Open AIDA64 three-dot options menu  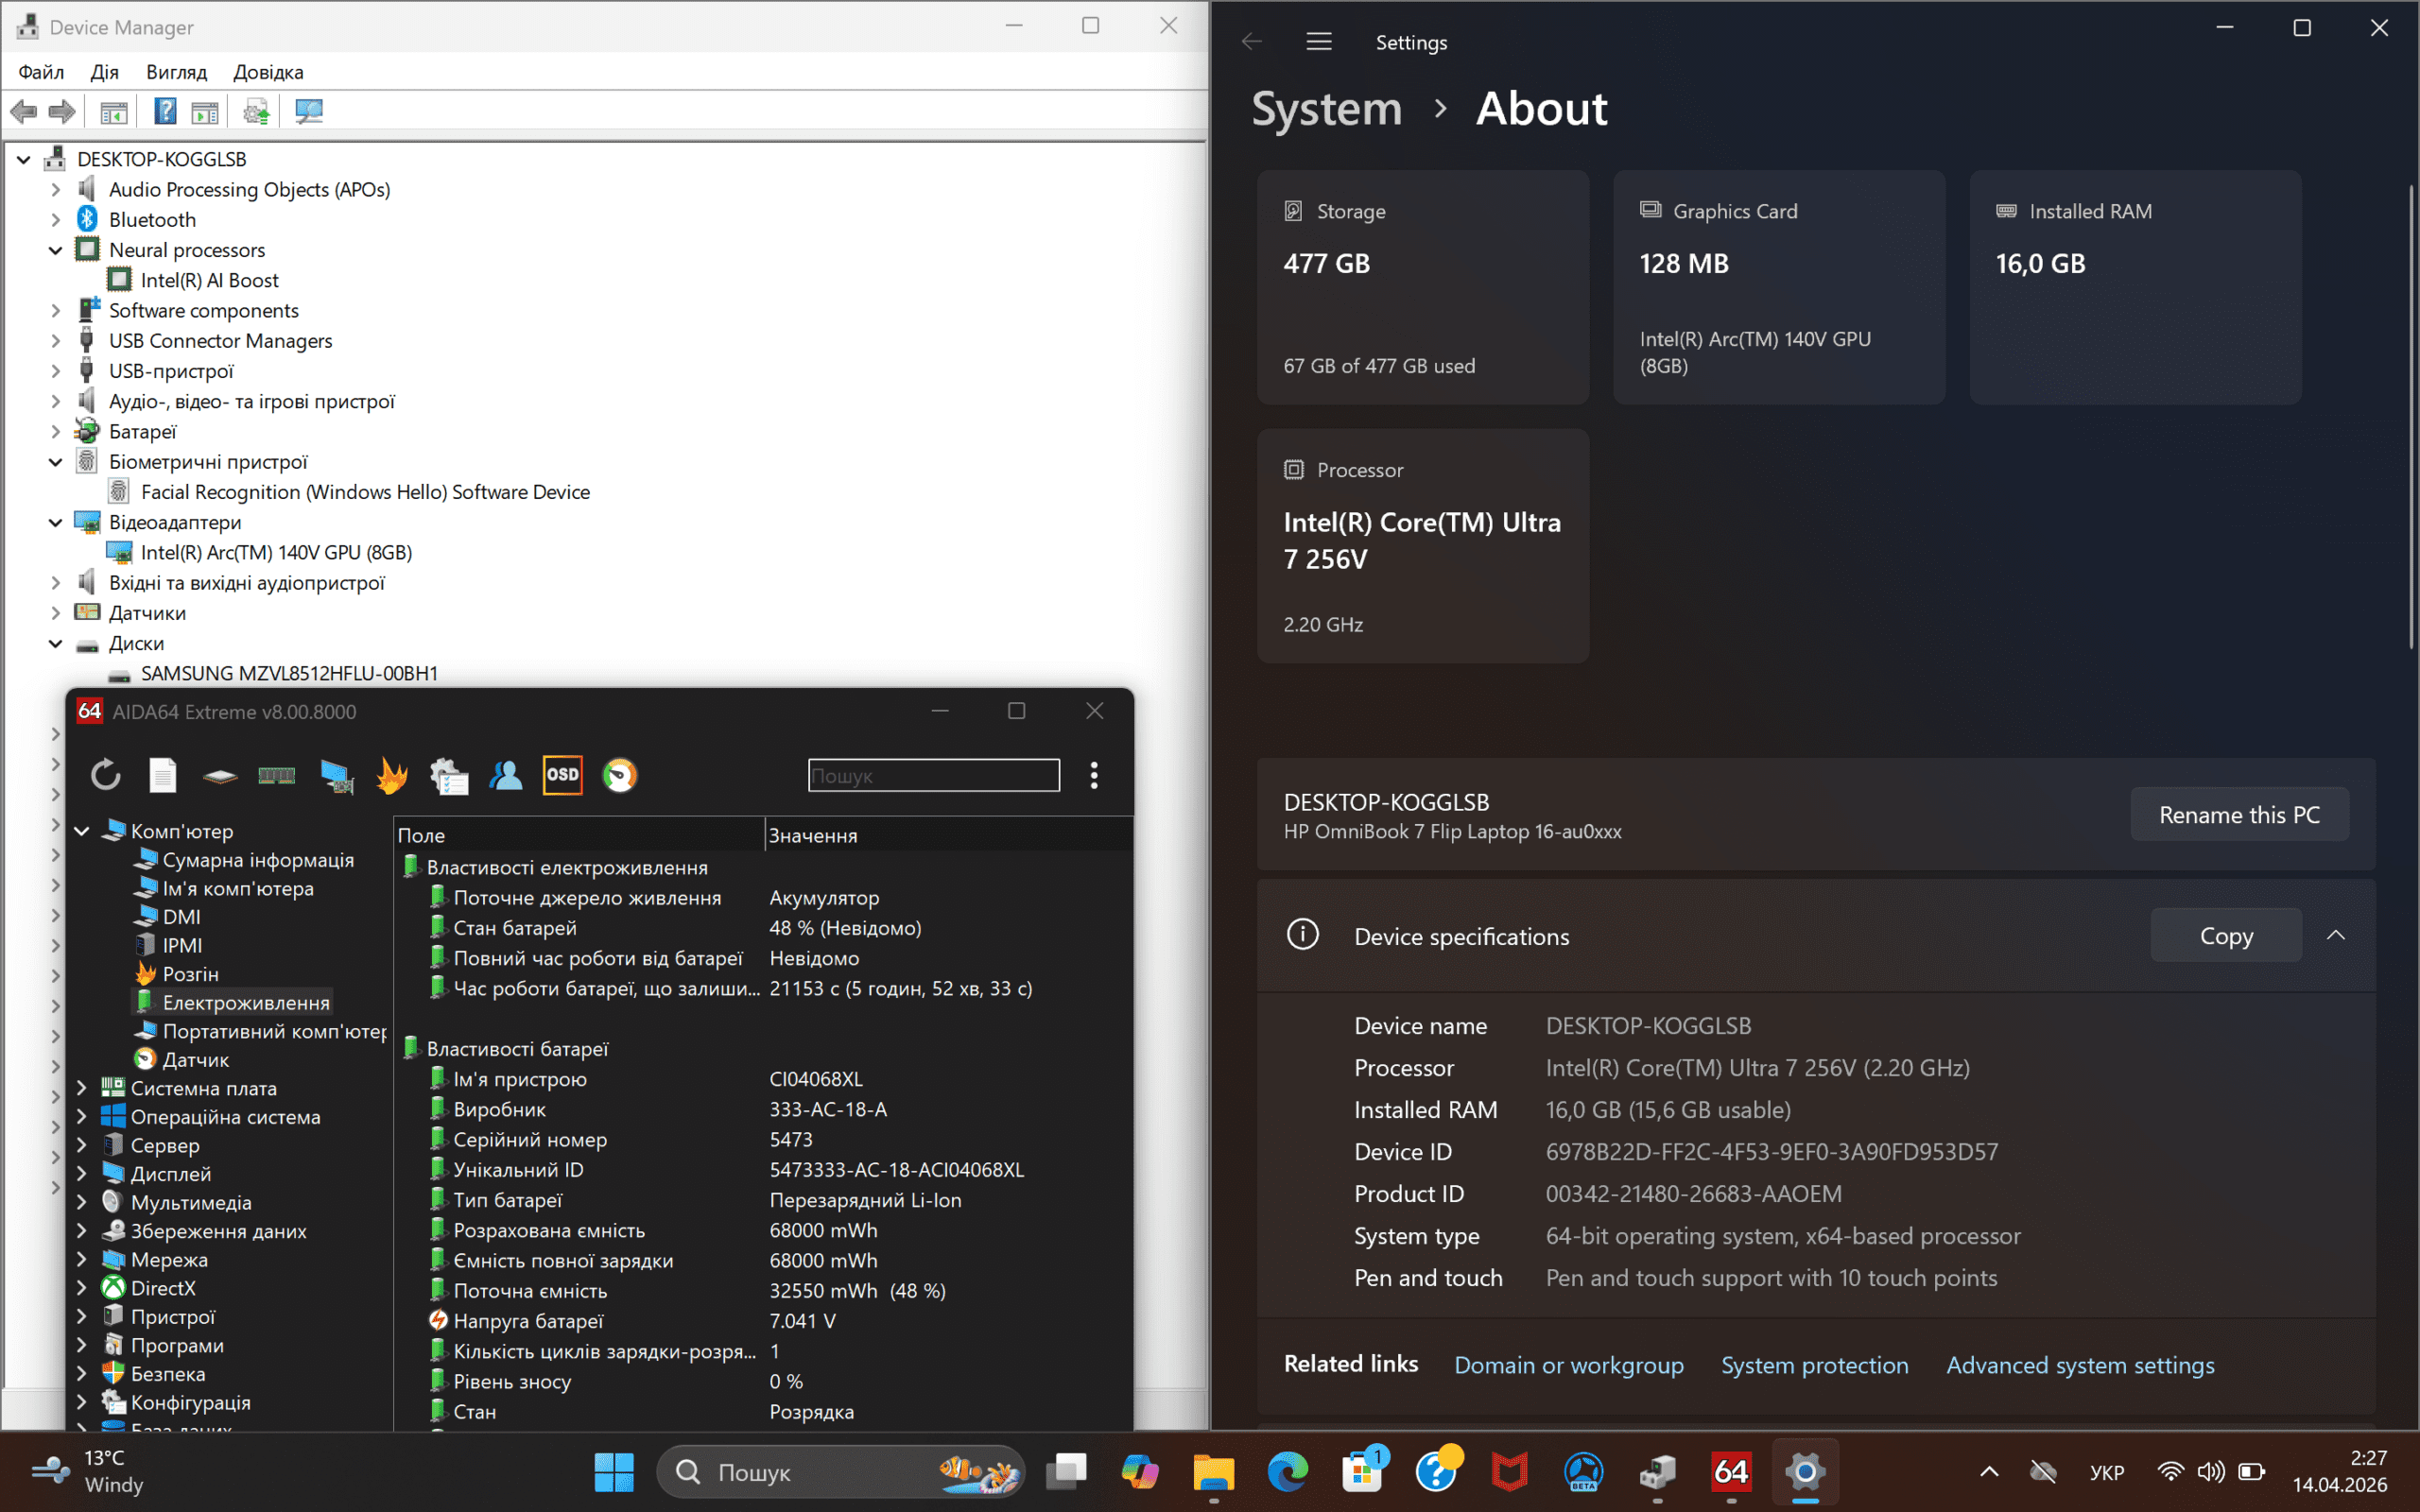(1094, 775)
